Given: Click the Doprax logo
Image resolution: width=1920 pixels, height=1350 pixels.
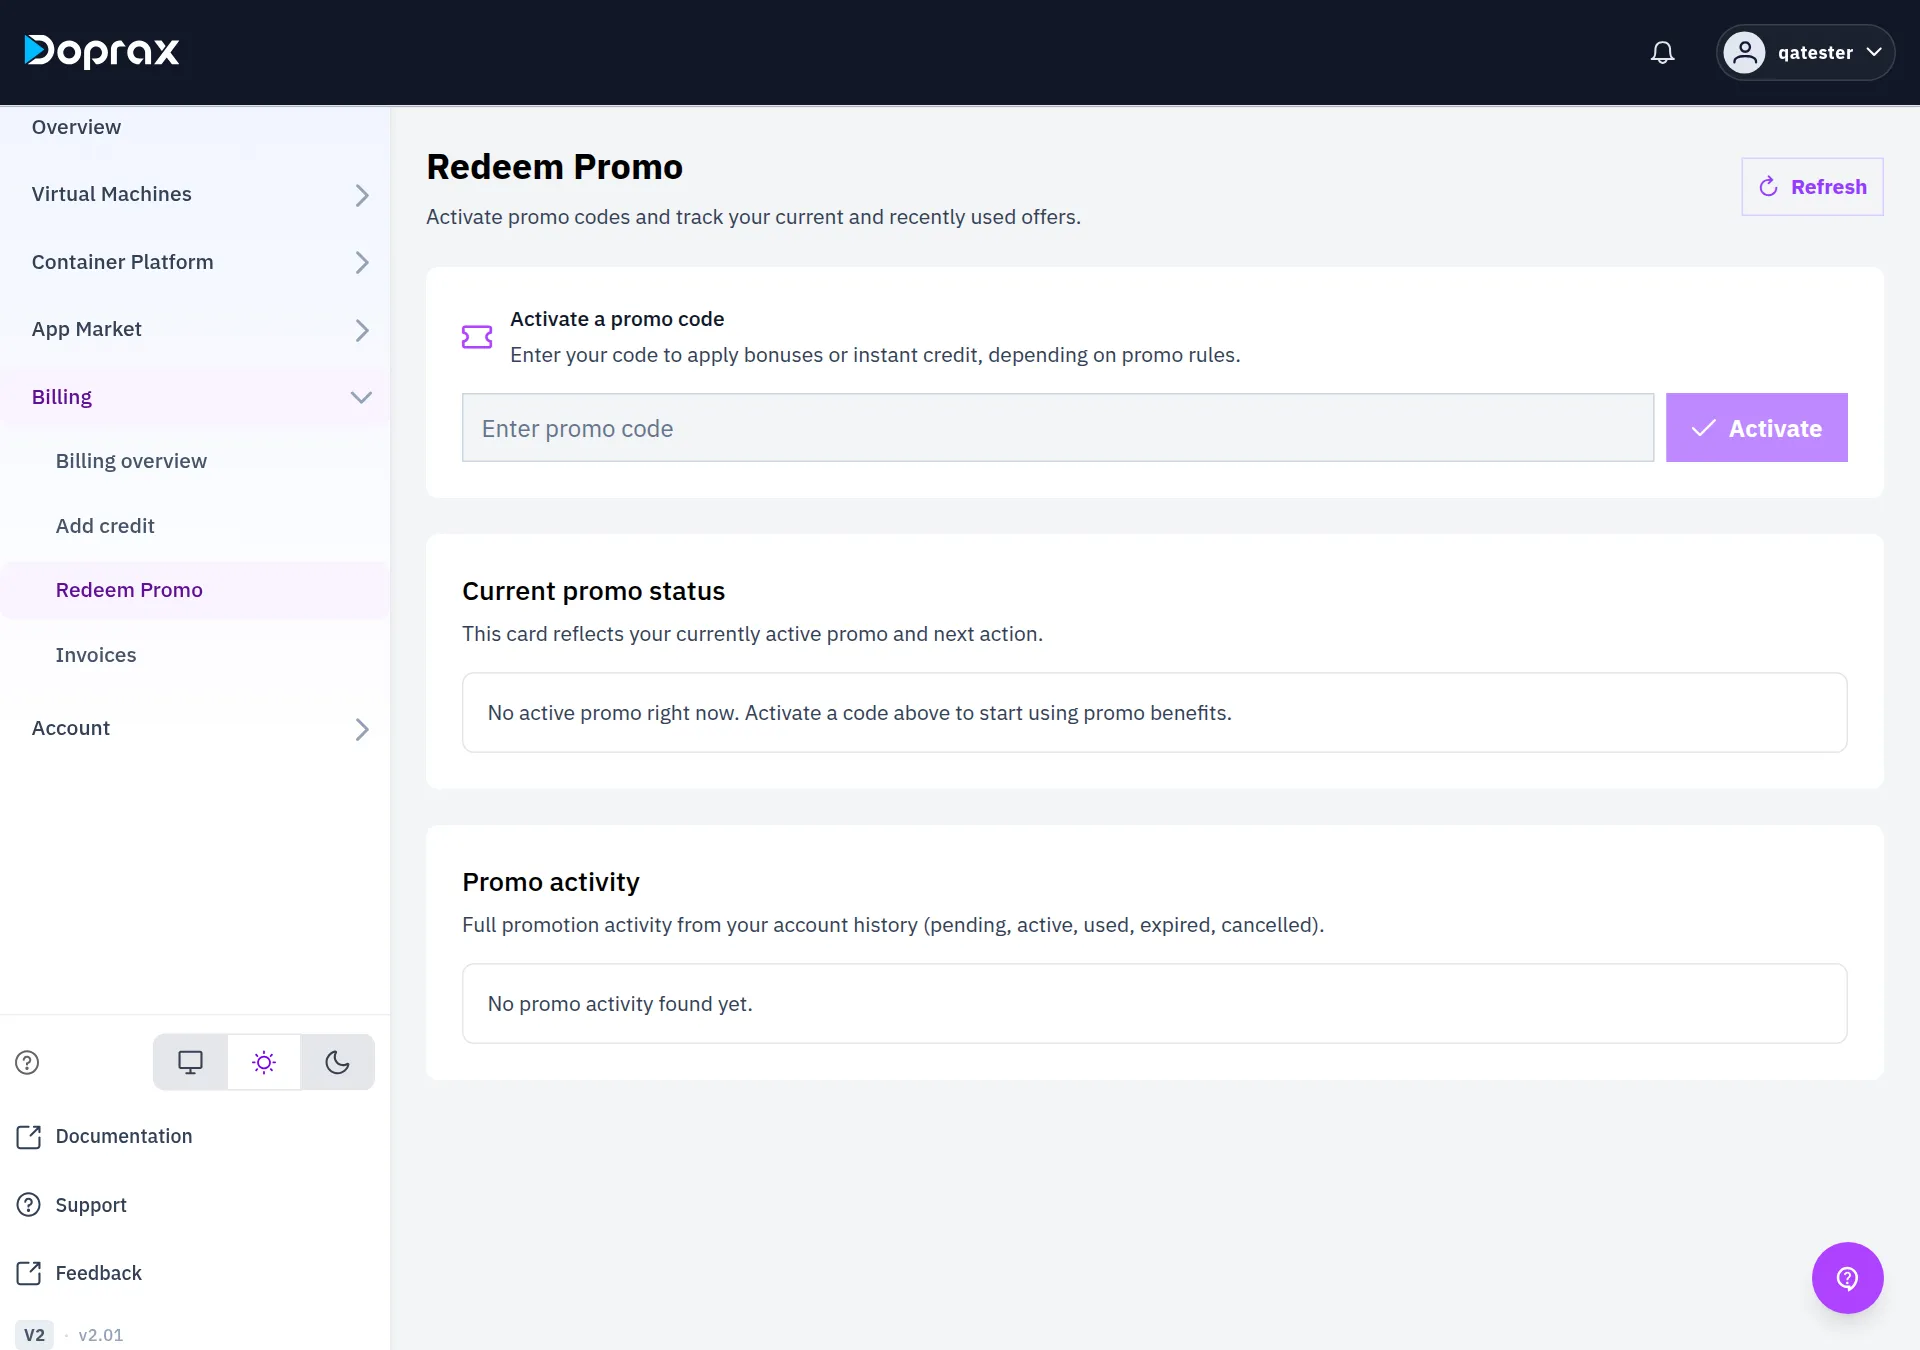Looking at the screenshot, I should tap(102, 51).
